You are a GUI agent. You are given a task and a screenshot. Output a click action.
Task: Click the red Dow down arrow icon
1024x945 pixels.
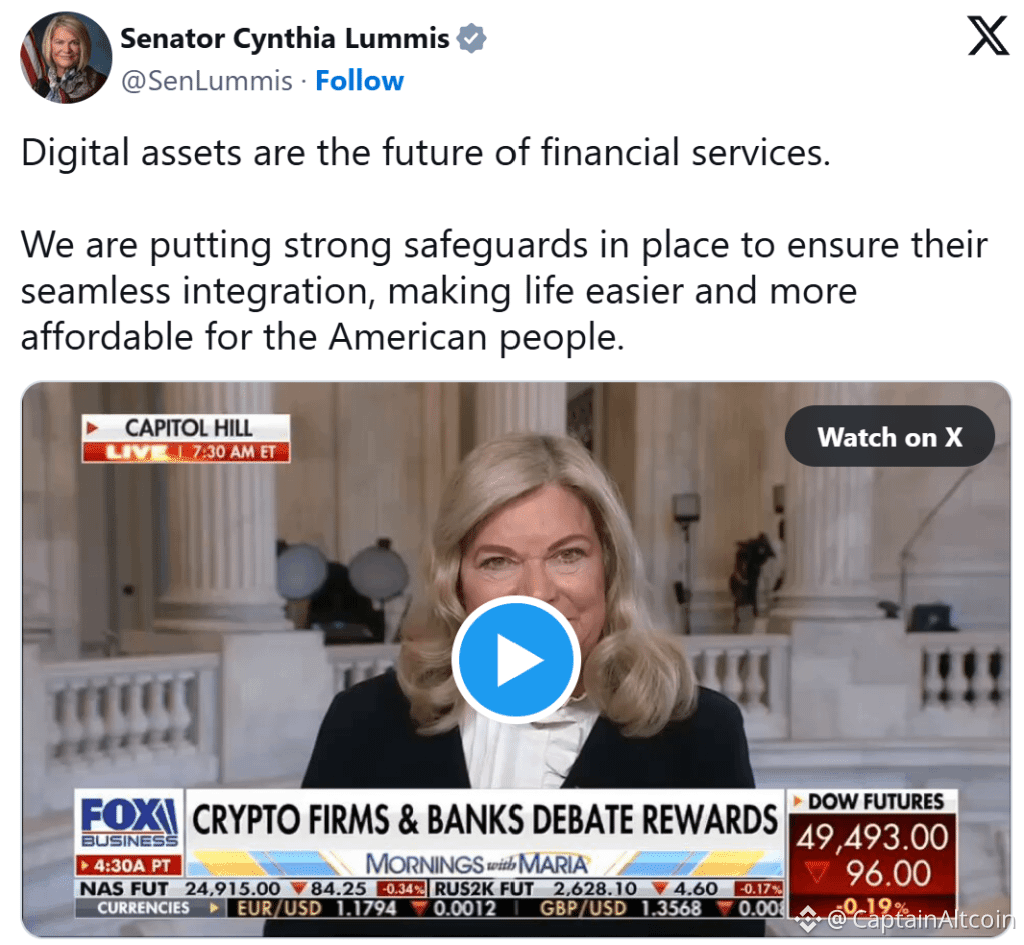816,872
